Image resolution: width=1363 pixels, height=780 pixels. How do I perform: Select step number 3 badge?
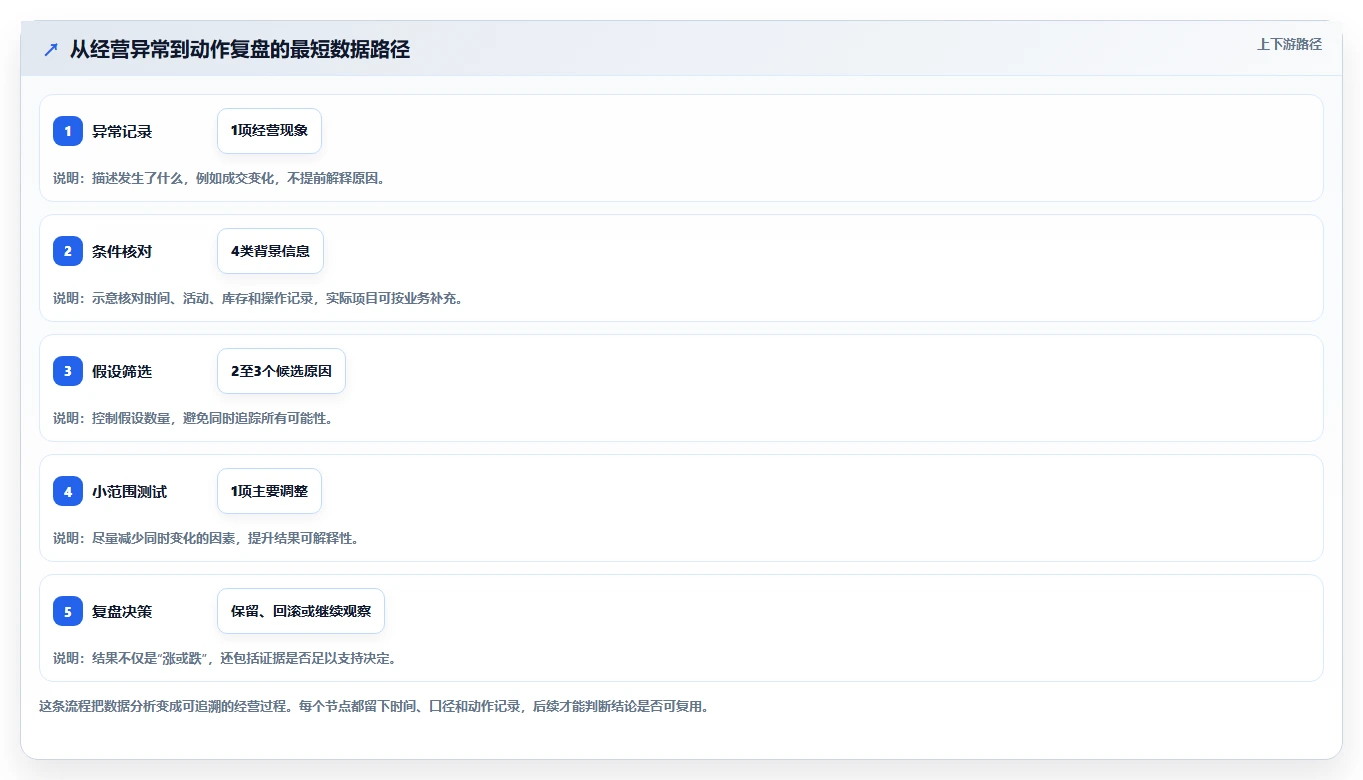click(68, 371)
